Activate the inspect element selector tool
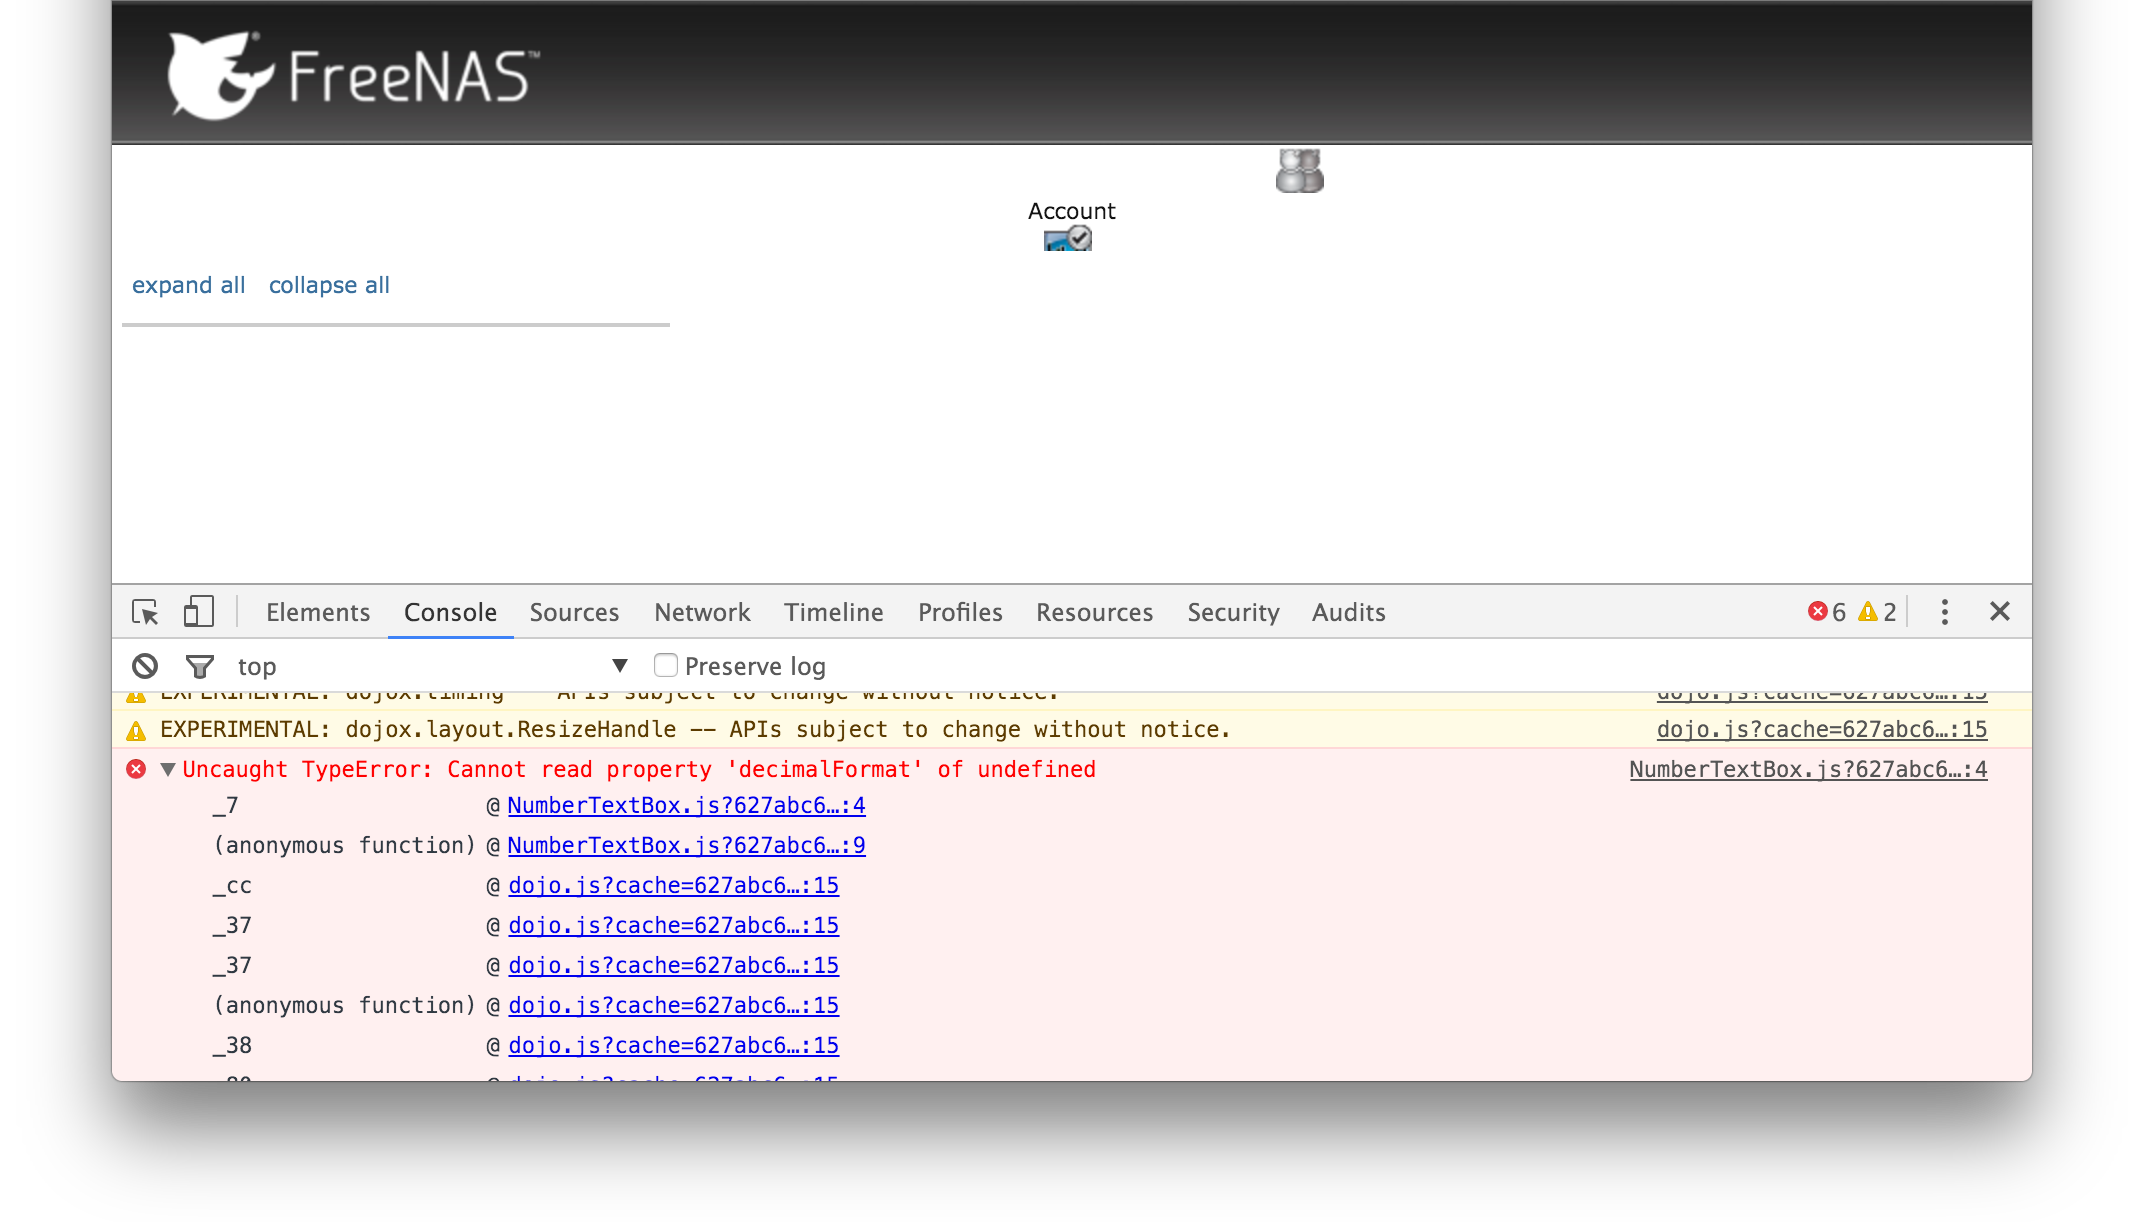This screenshot has height=1222, width=2133. (x=145, y=612)
